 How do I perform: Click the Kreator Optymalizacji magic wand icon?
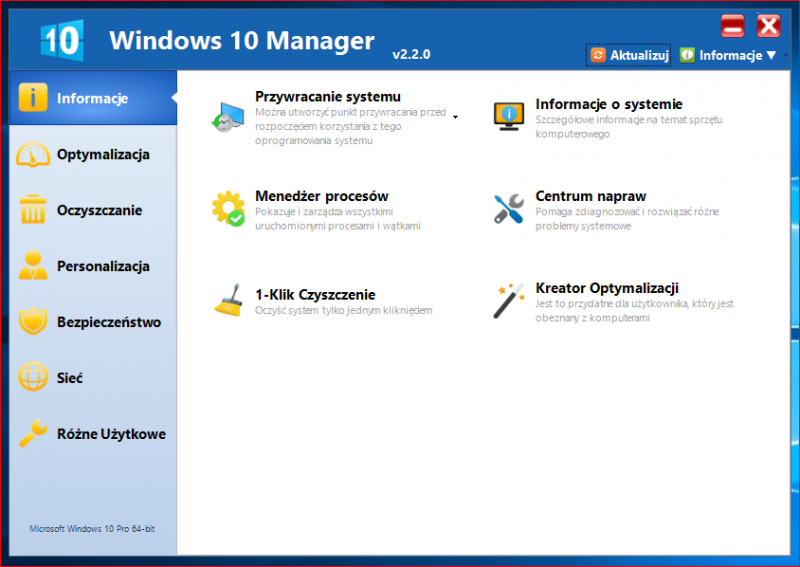pyautogui.click(x=509, y=301)
